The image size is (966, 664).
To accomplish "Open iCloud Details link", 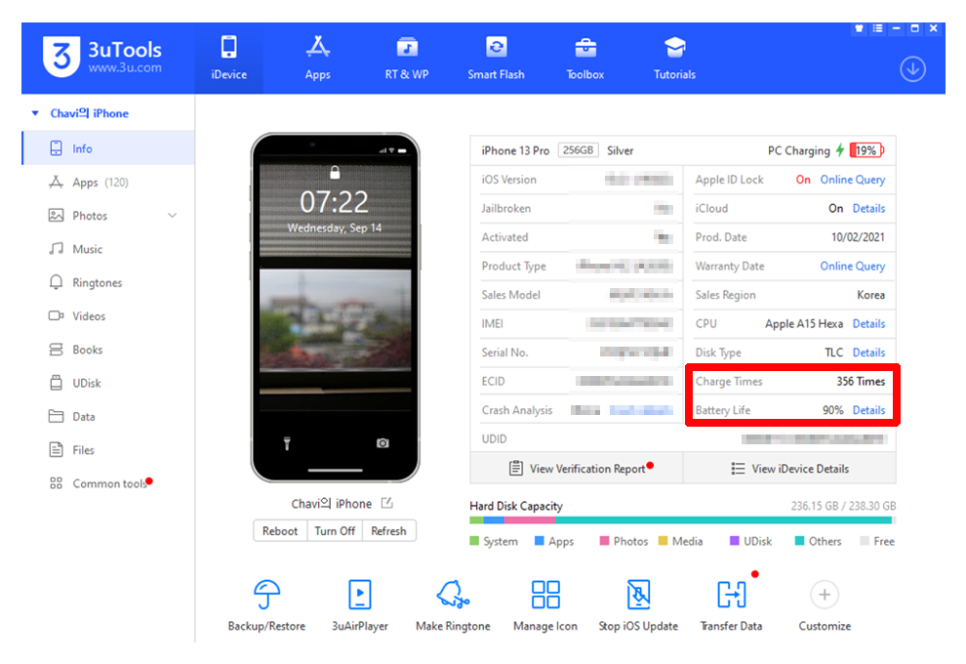I will coord(869,208).
